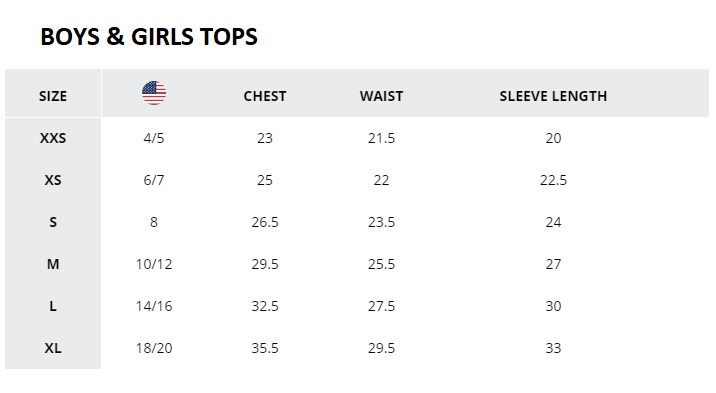Click the US flag icon
The width and height of the screenshot is (716, 393).
tap(154, 93)
